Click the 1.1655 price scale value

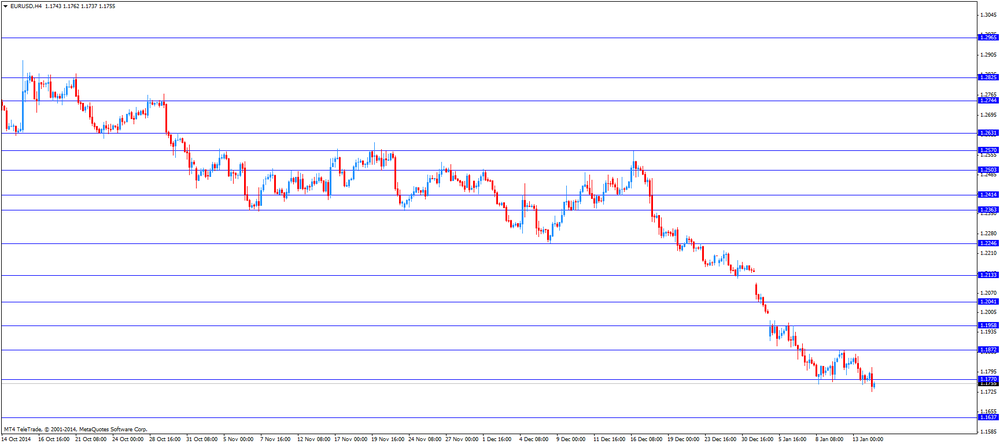tap(990, 411)
